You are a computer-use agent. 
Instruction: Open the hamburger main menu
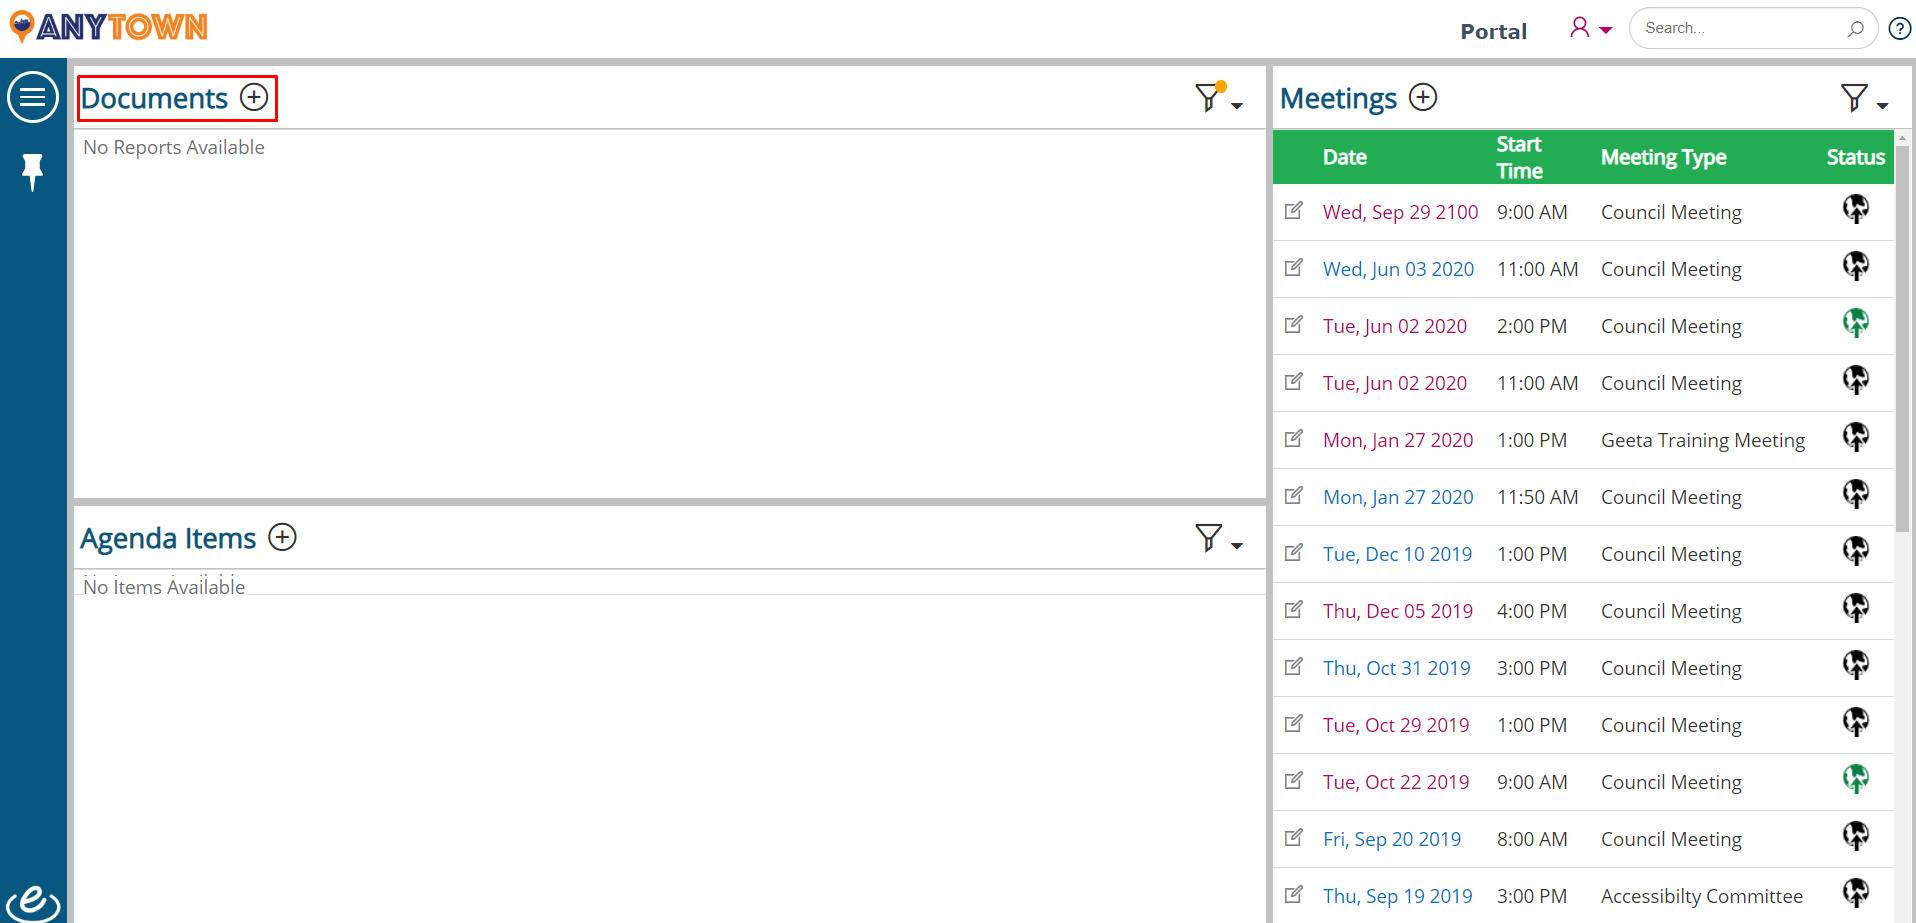point(33,97)
